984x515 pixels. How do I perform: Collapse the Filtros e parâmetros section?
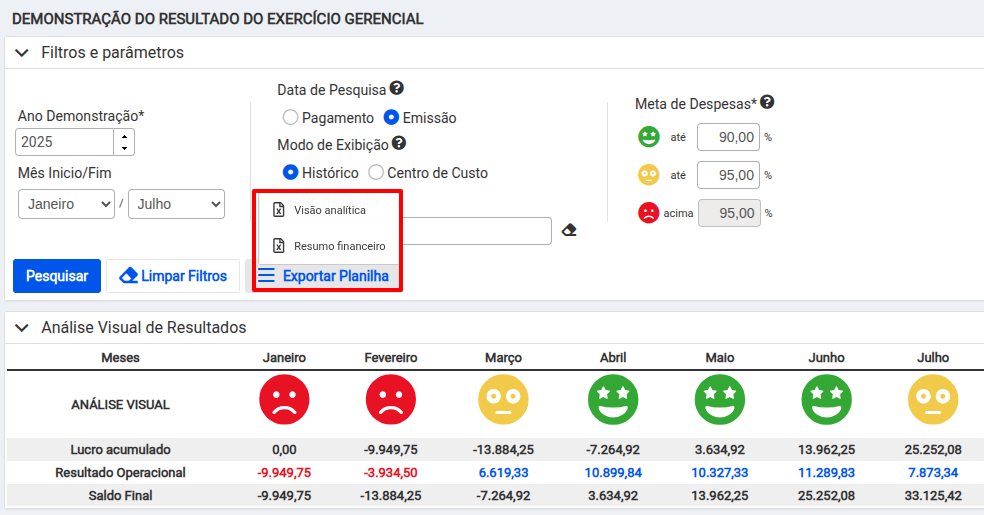(x=22, y=52)
